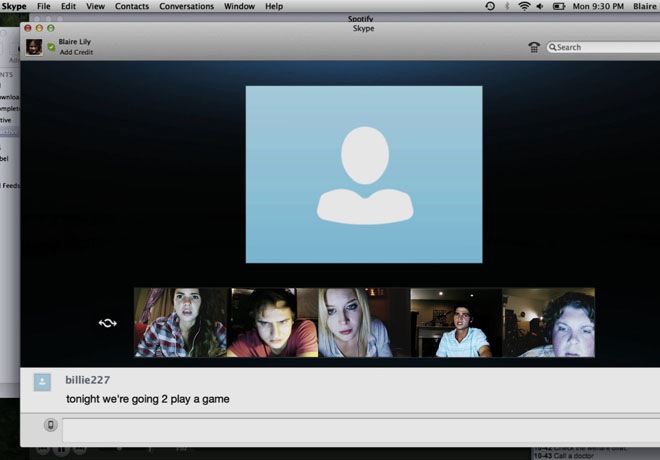Image resolution: width=660 pixels, height=460 pixels.
Task: Click the Blaire Lily profile picture
Action: (33, 46)
